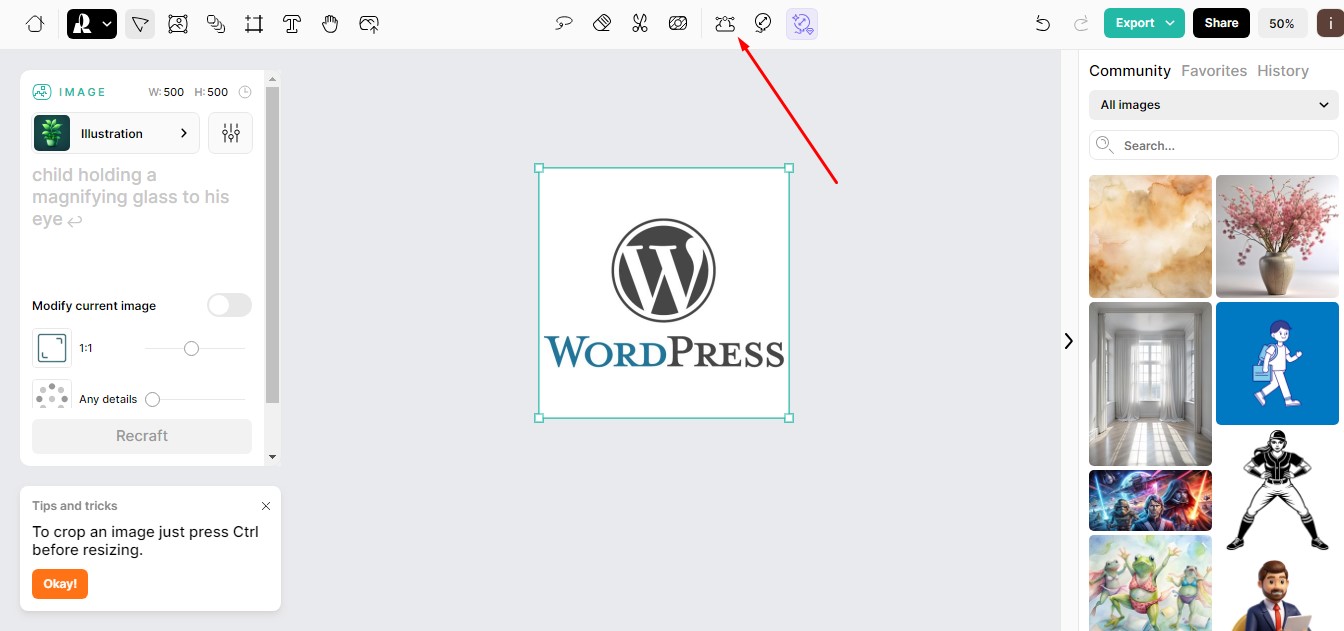Pick the Eraser tool
The image size is (1344, 631).
point(601,21)
